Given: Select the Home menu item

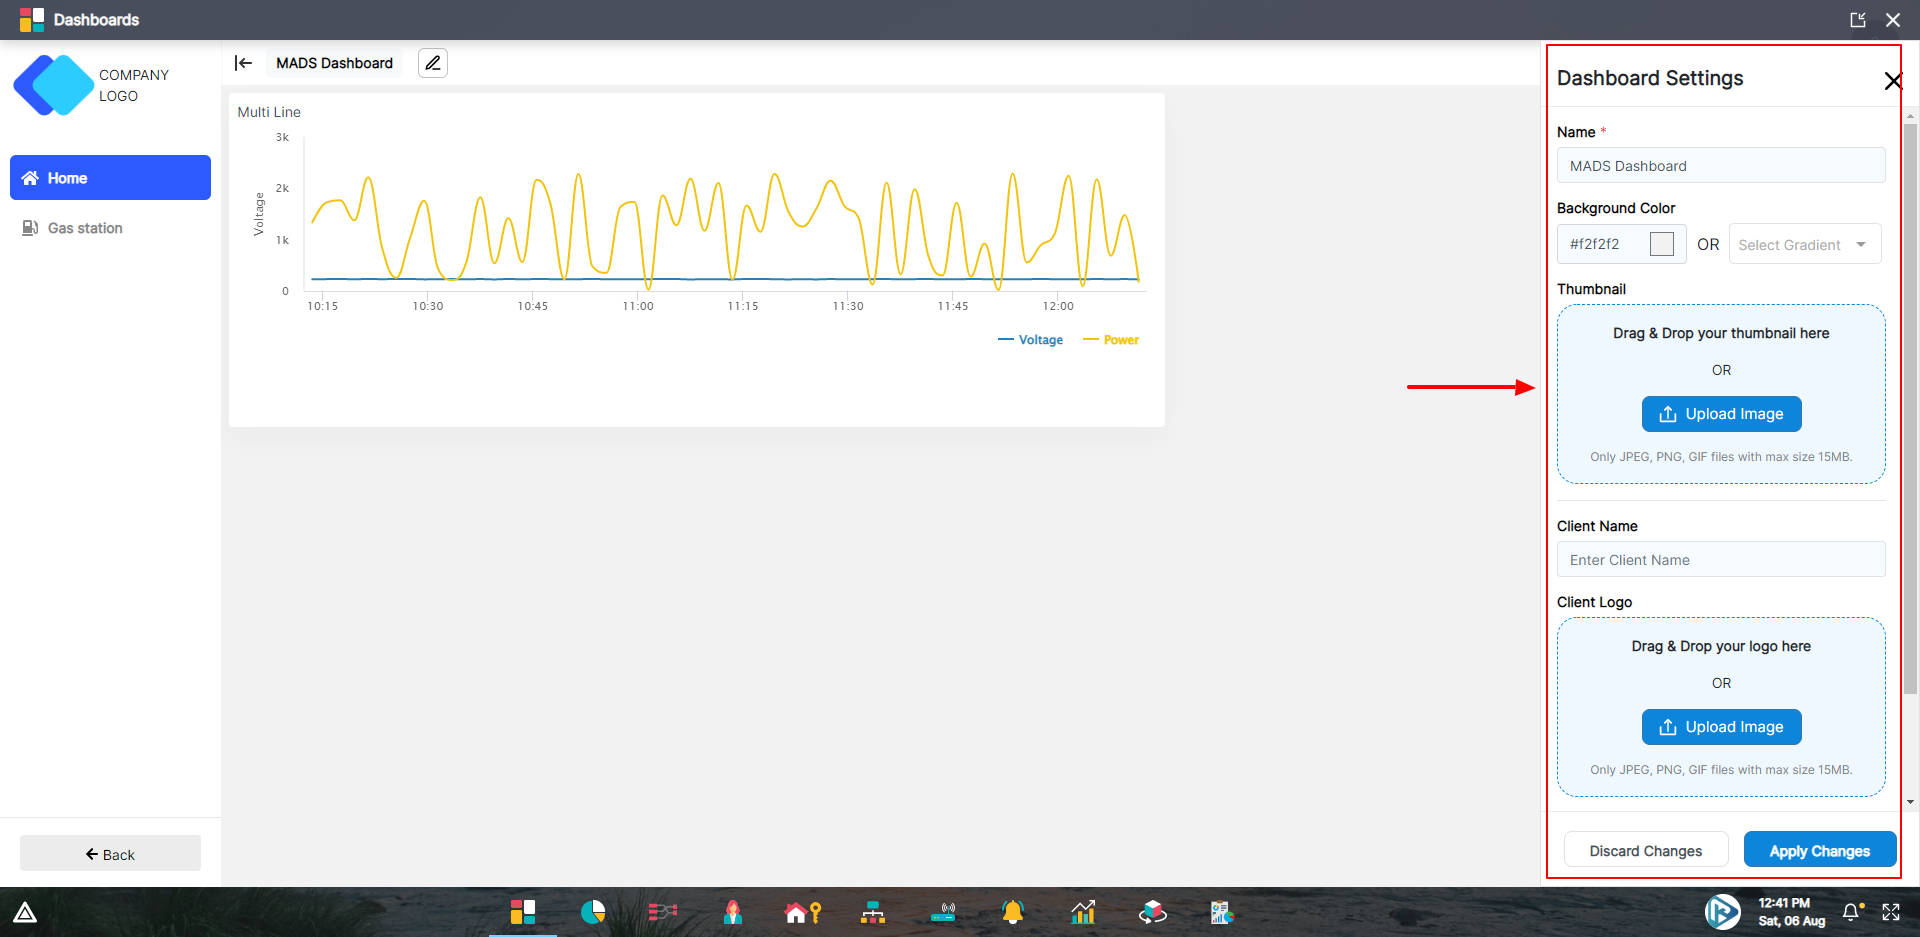Looking at the screenshot, I should coord(110,178).
